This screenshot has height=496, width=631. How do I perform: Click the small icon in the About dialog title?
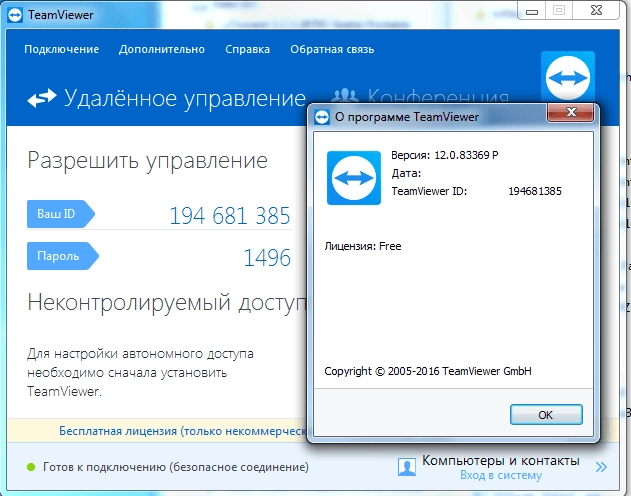click(x=322, y=117)
